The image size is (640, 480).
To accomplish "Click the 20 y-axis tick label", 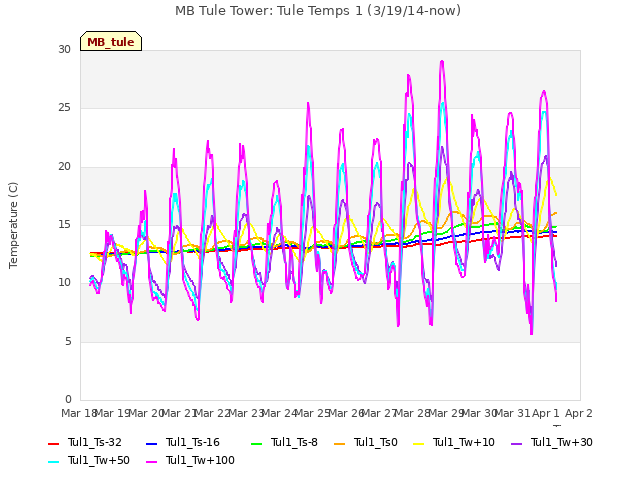I will (64, 167).
